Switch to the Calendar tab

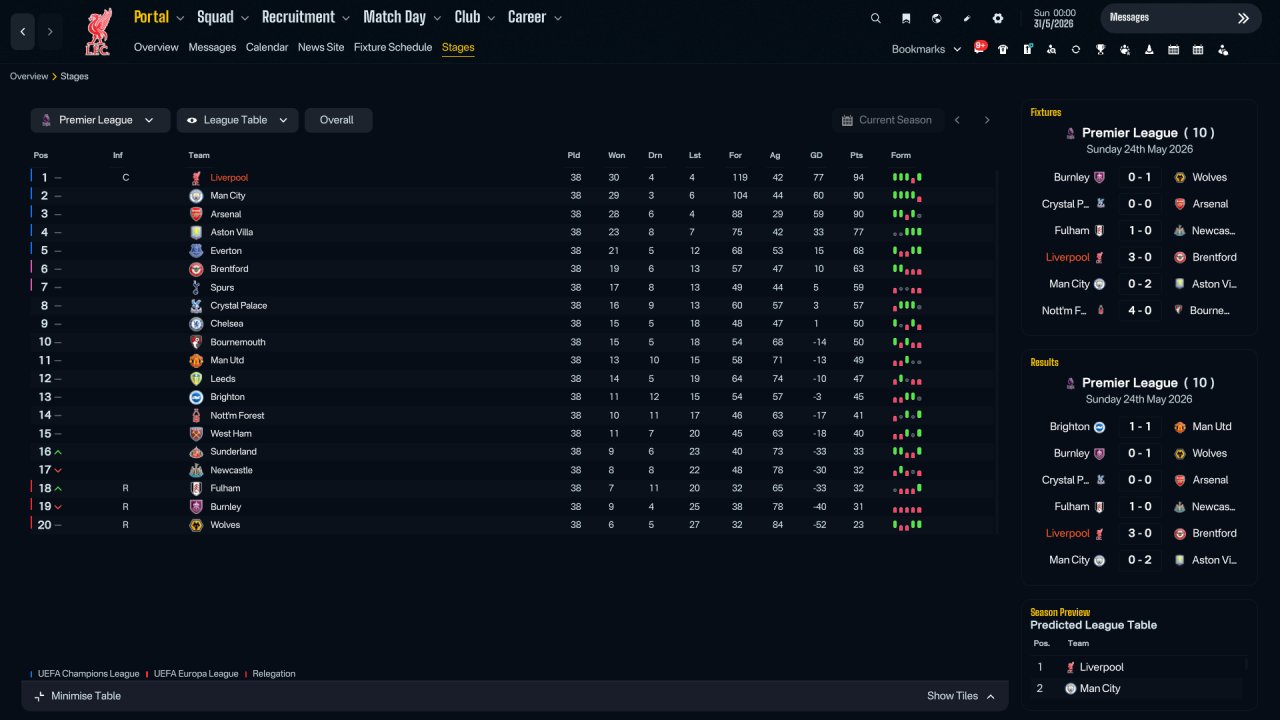click(267, 47)
